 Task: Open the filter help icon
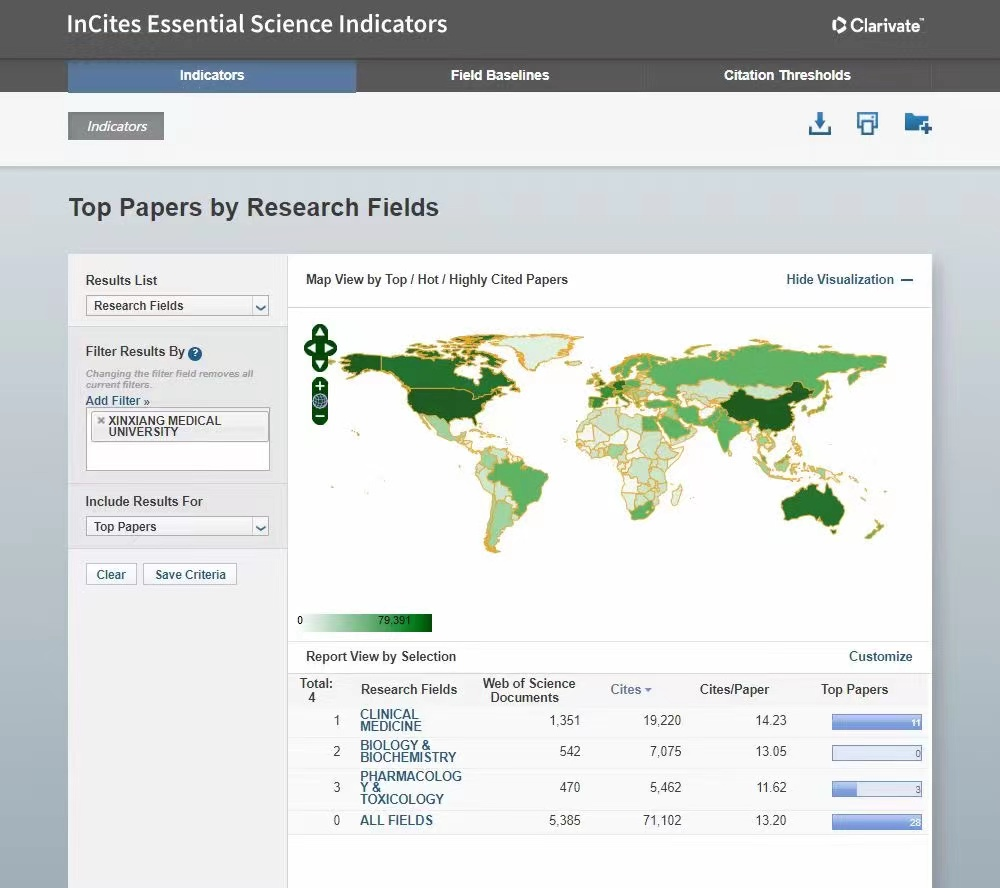point(195,353)
